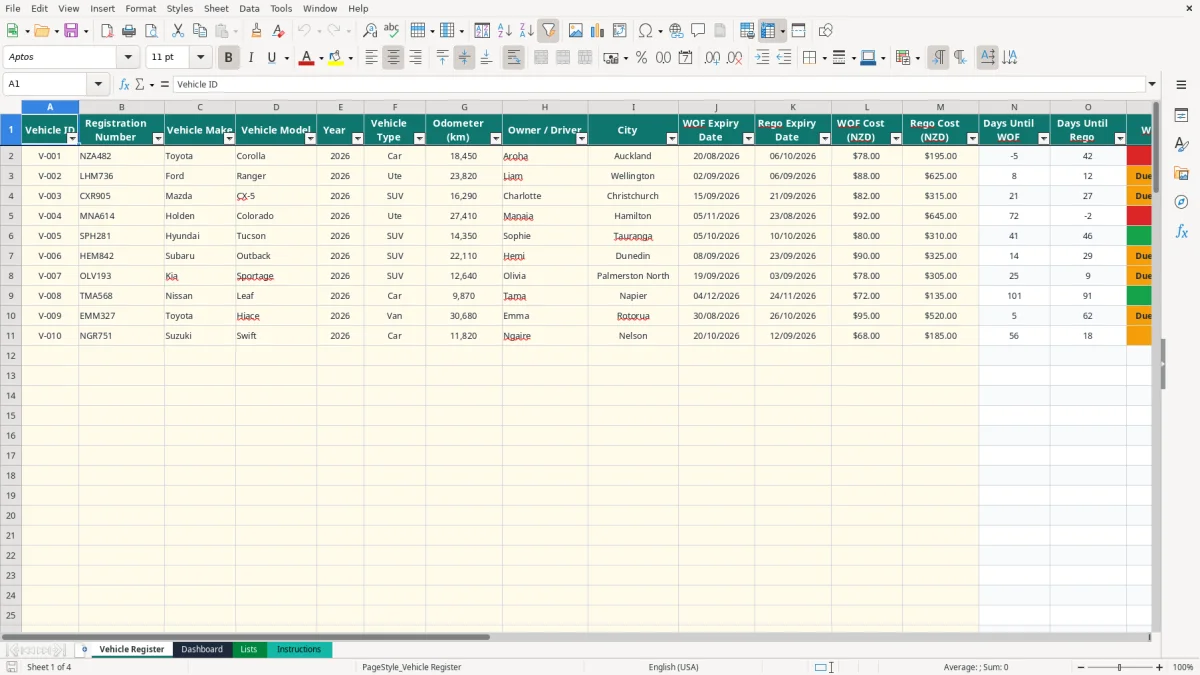Open Vehicle Type column filter arrow
1200x675 pixels.
[418, 138]
